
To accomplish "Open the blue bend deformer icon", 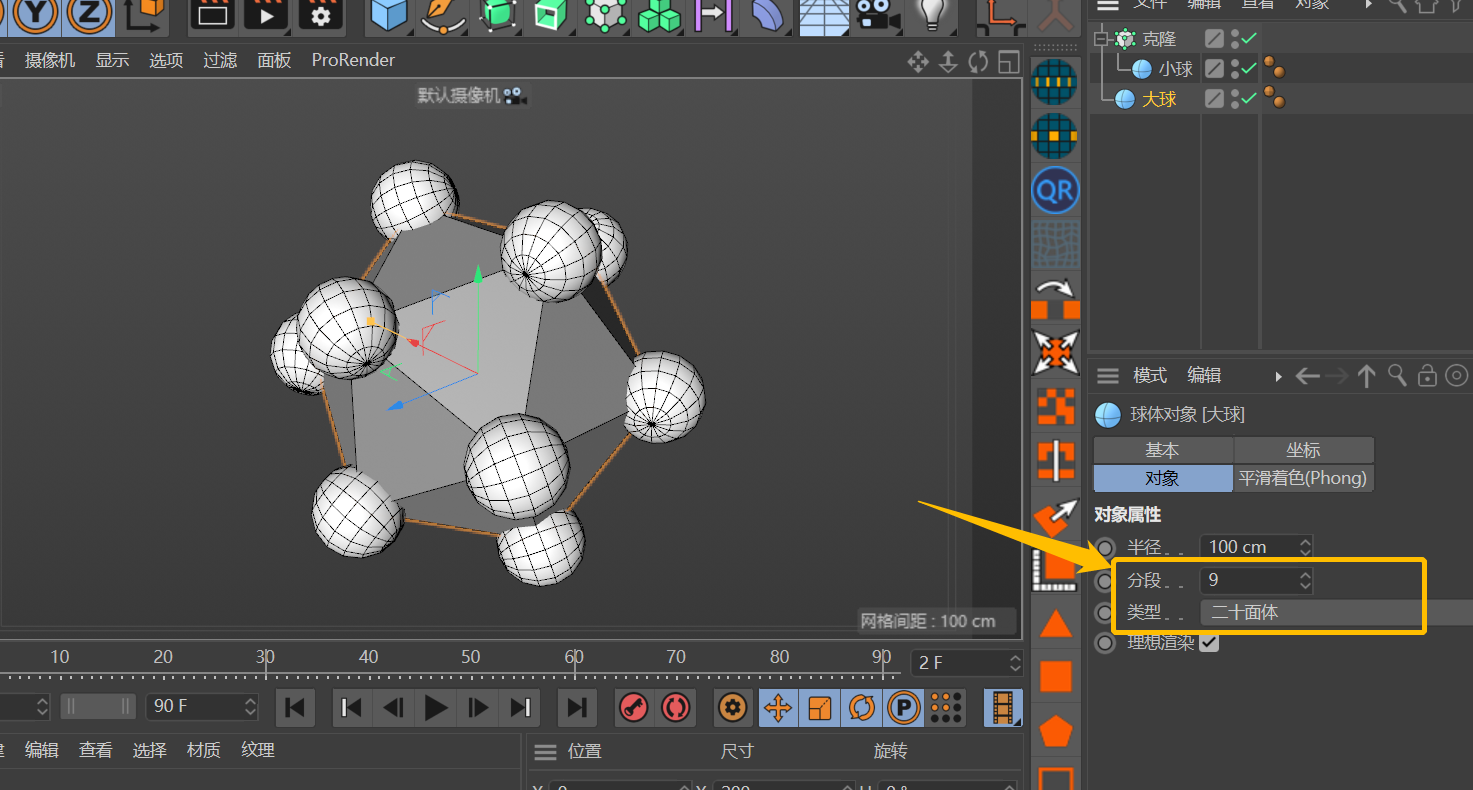I will tap(766, 14).
